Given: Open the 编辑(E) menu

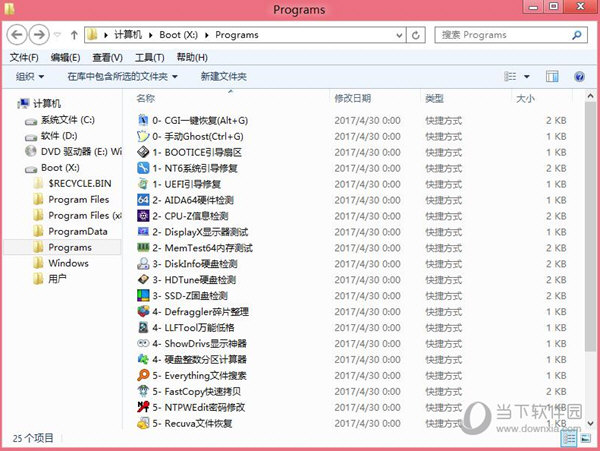Looking at the screenshot, I should [65, 57].
